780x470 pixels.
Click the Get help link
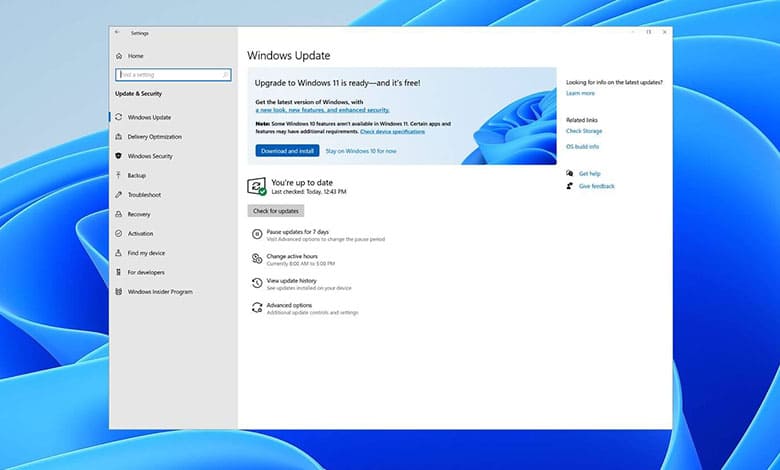tap(589, 174)
